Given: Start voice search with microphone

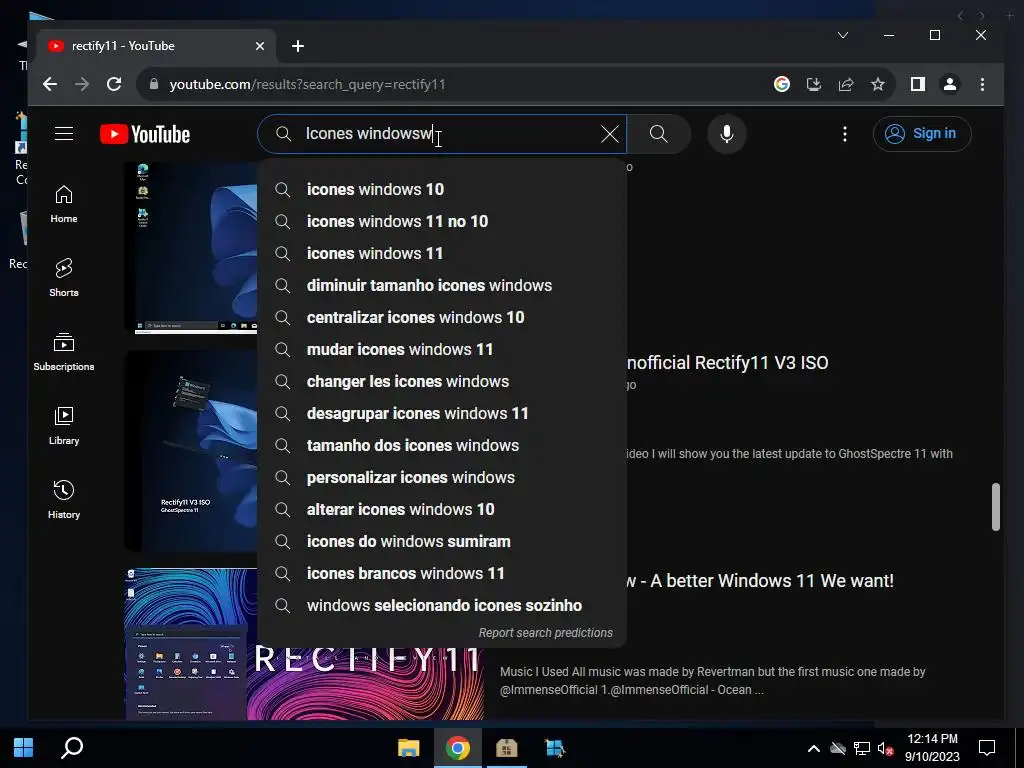Looking at the screenshot, I should 726,134.
